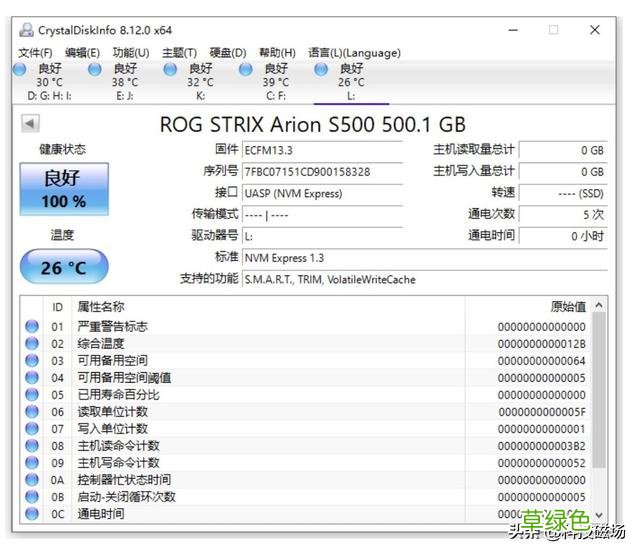
Task: Click the status orb on row 08 主机读命令计数
Action: [32, 446]
